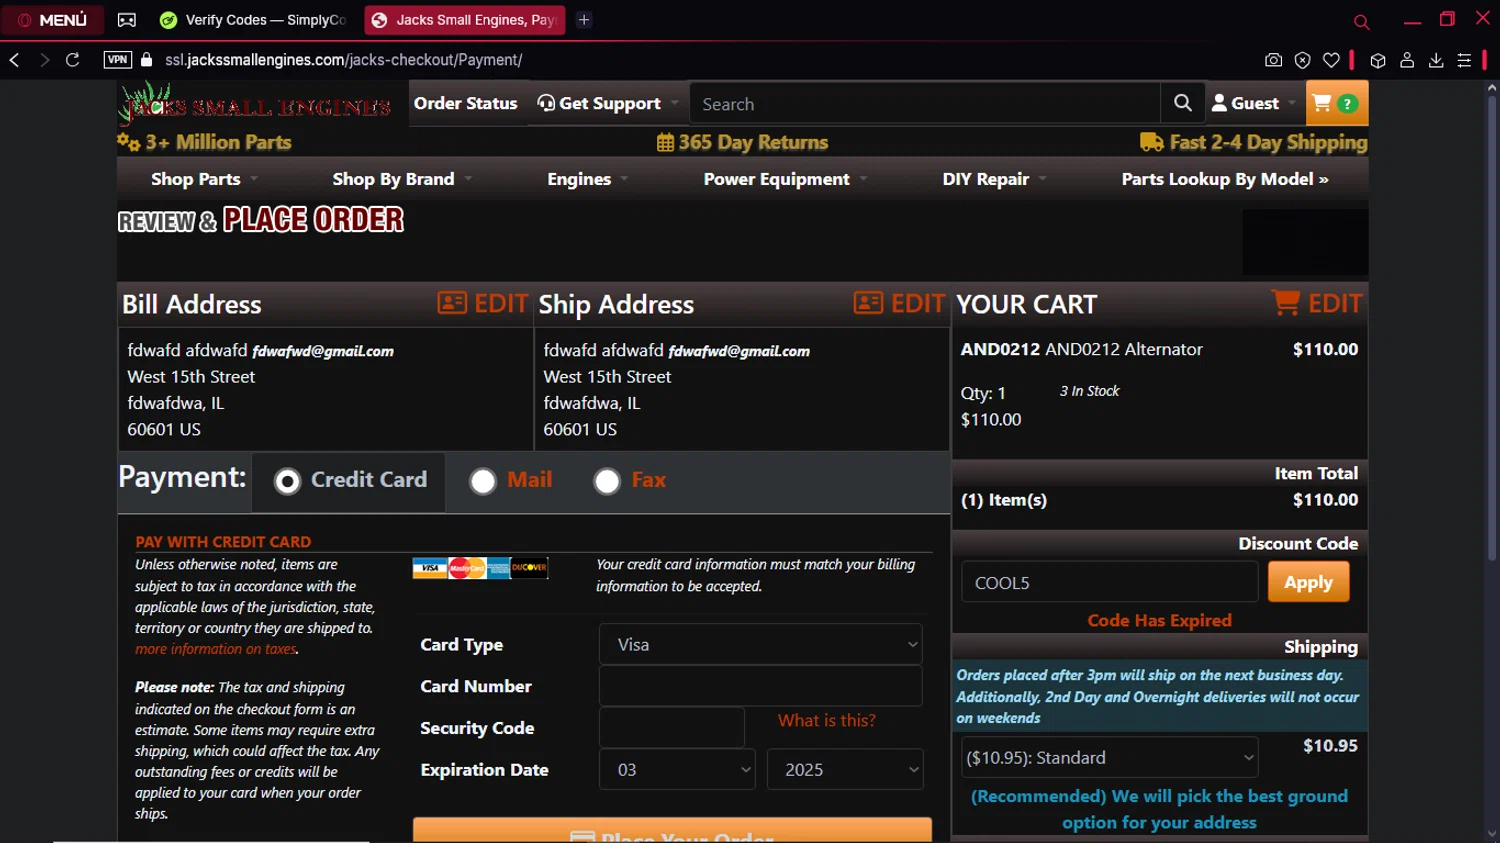Open more information on taxes link

[x=216, y=649]
